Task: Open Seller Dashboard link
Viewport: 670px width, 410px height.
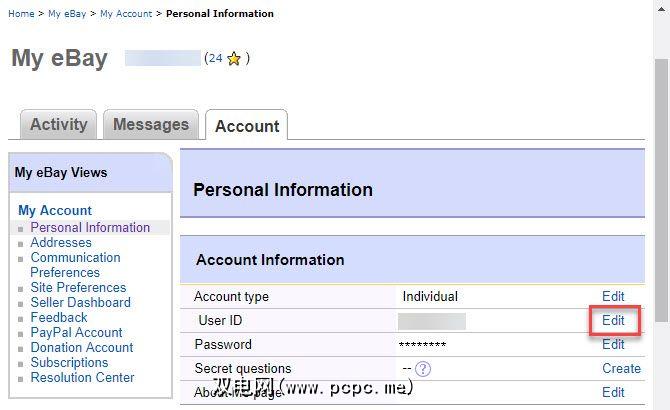Action: pos(80,302)
